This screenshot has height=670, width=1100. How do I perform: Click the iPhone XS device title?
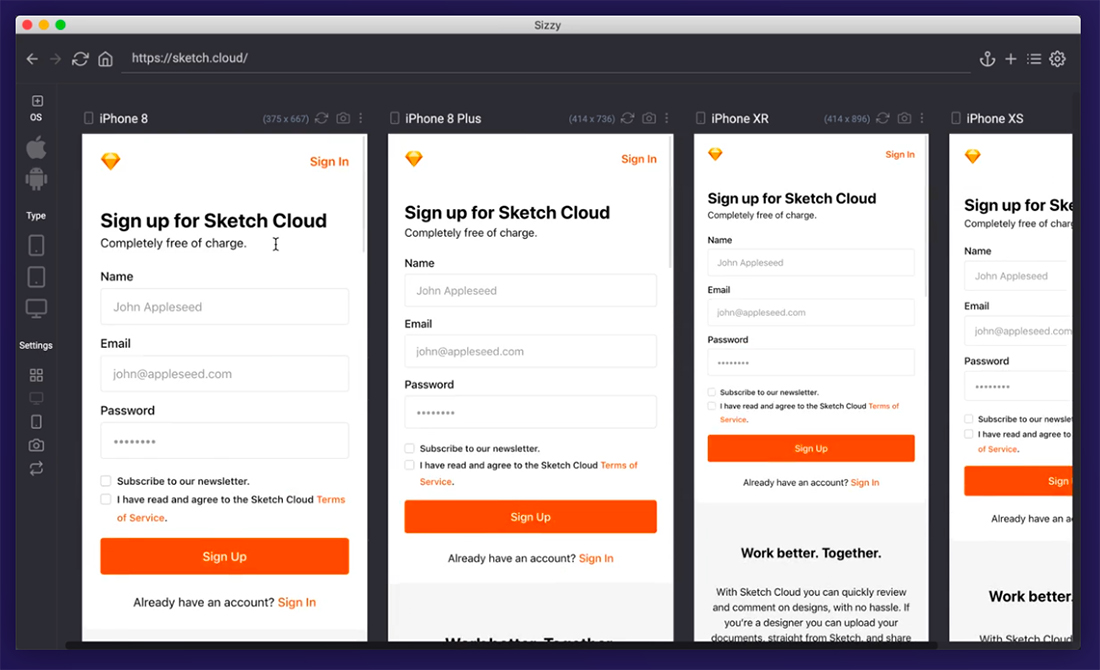tap(995, 119)
